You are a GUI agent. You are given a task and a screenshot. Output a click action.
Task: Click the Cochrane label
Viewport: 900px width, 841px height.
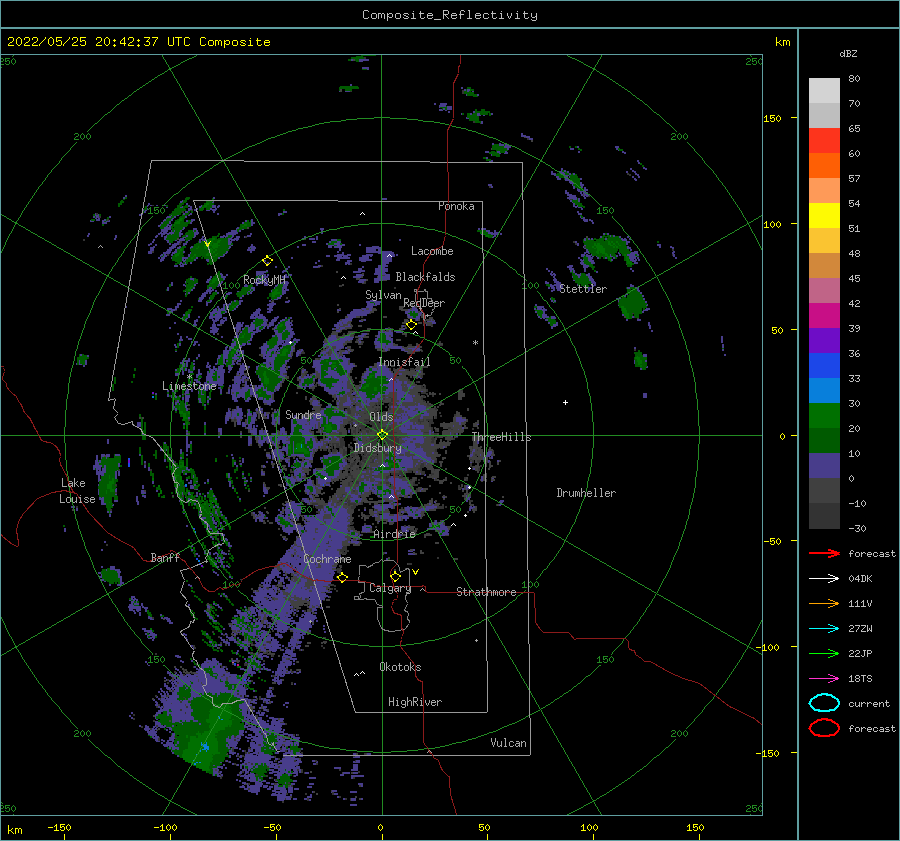pyautogui.click(x=327, y=559)
